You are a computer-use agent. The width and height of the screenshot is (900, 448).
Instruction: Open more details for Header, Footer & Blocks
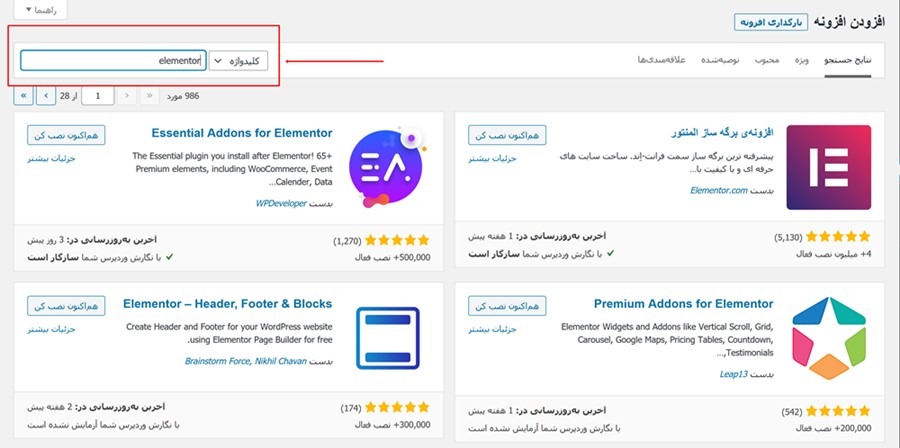tap(52, 329)
